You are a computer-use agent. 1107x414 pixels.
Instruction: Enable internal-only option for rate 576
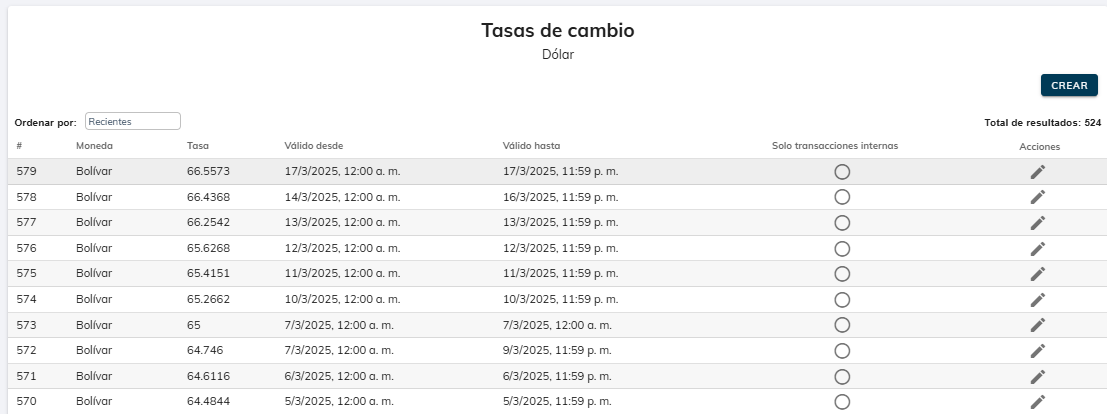842,248
